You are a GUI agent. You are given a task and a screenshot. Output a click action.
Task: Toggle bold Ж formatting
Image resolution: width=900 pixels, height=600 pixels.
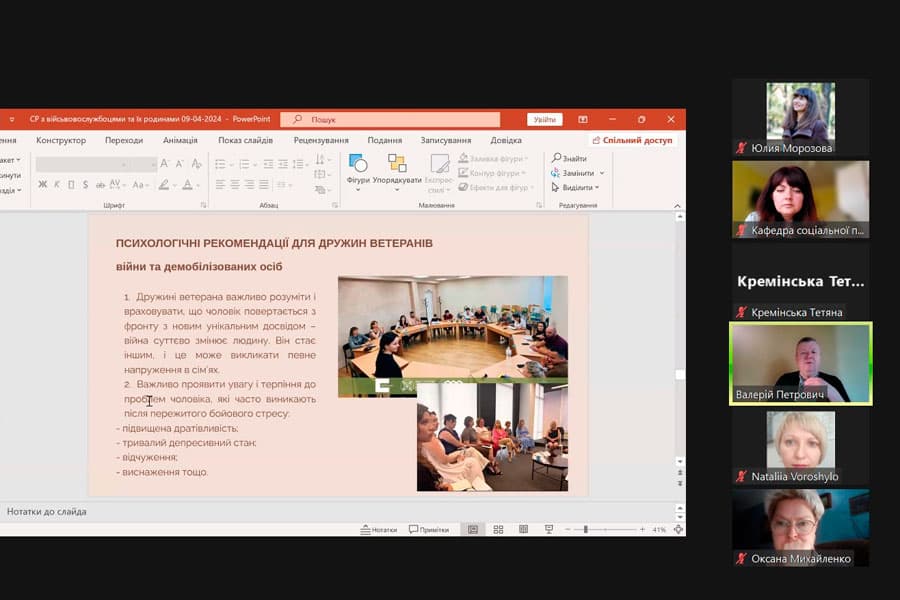(x=42, y=185)
